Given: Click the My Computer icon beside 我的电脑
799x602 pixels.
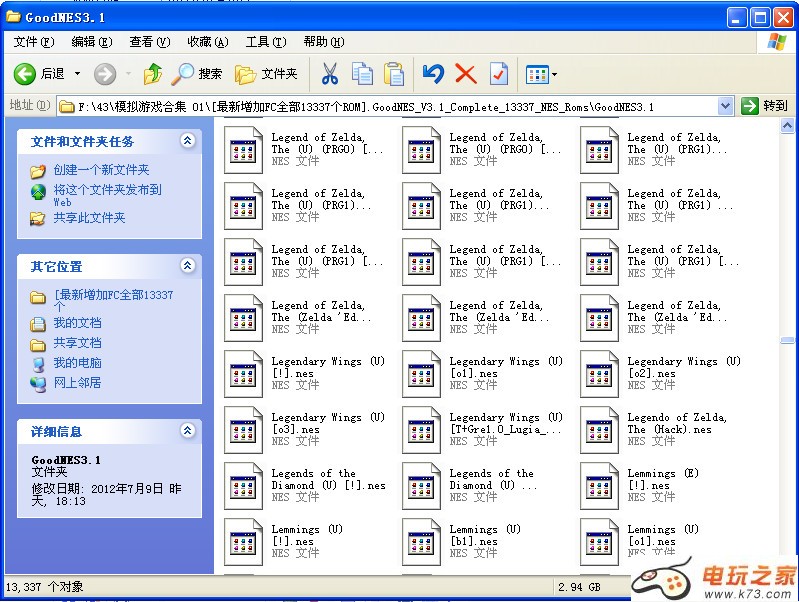Looking at the screenshot, I should point(38,364).
